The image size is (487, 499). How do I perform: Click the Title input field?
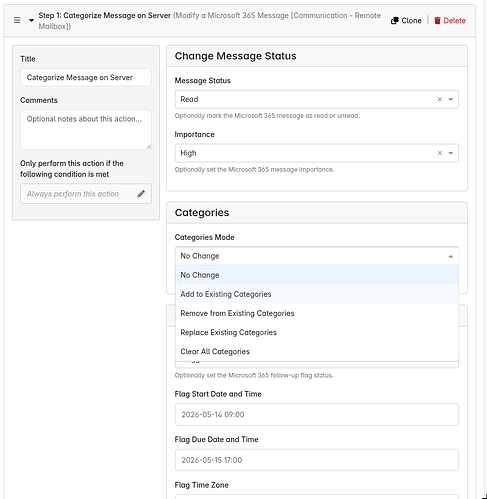pyautogui.click(x=86, y=77)
